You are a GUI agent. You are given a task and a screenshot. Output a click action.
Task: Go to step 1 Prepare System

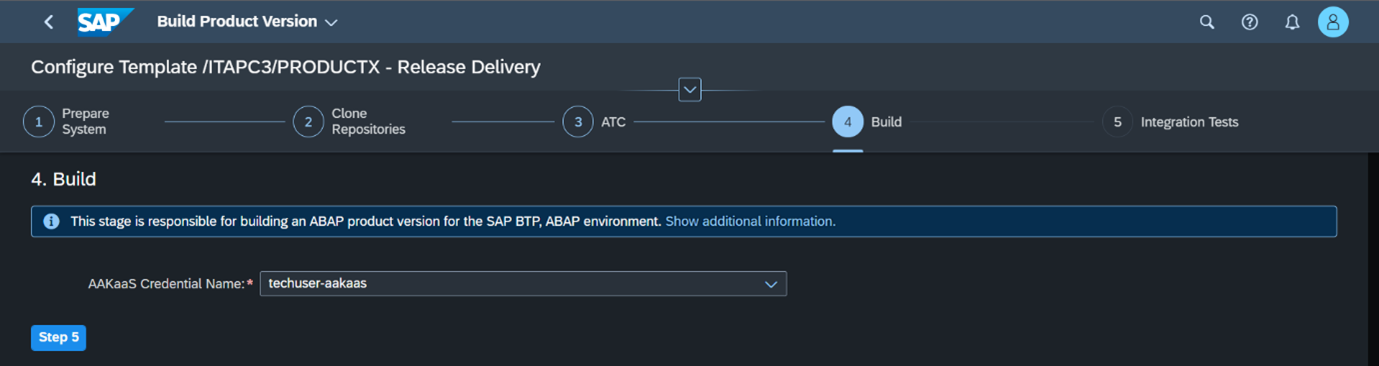click(x=66, y=122)
